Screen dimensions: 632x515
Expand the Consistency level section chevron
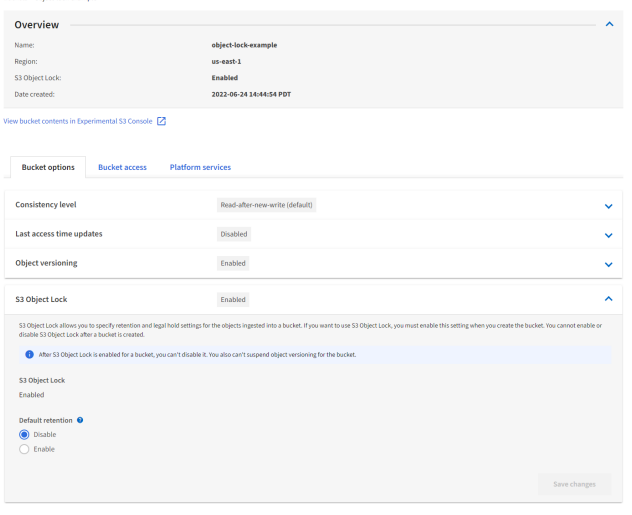click(607, 205)
